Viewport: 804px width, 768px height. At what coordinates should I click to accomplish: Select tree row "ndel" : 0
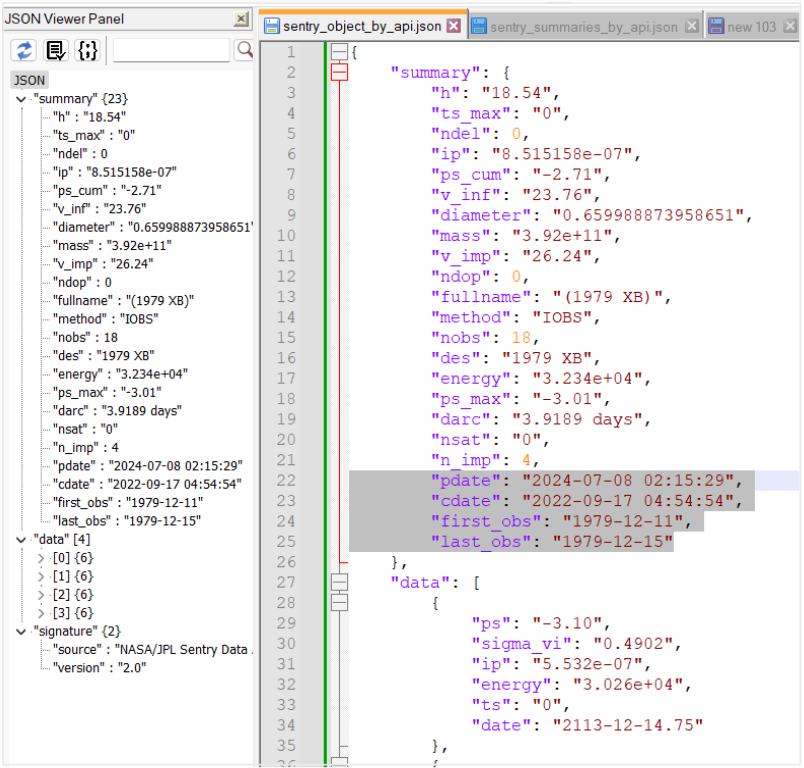tap(80, 154)
